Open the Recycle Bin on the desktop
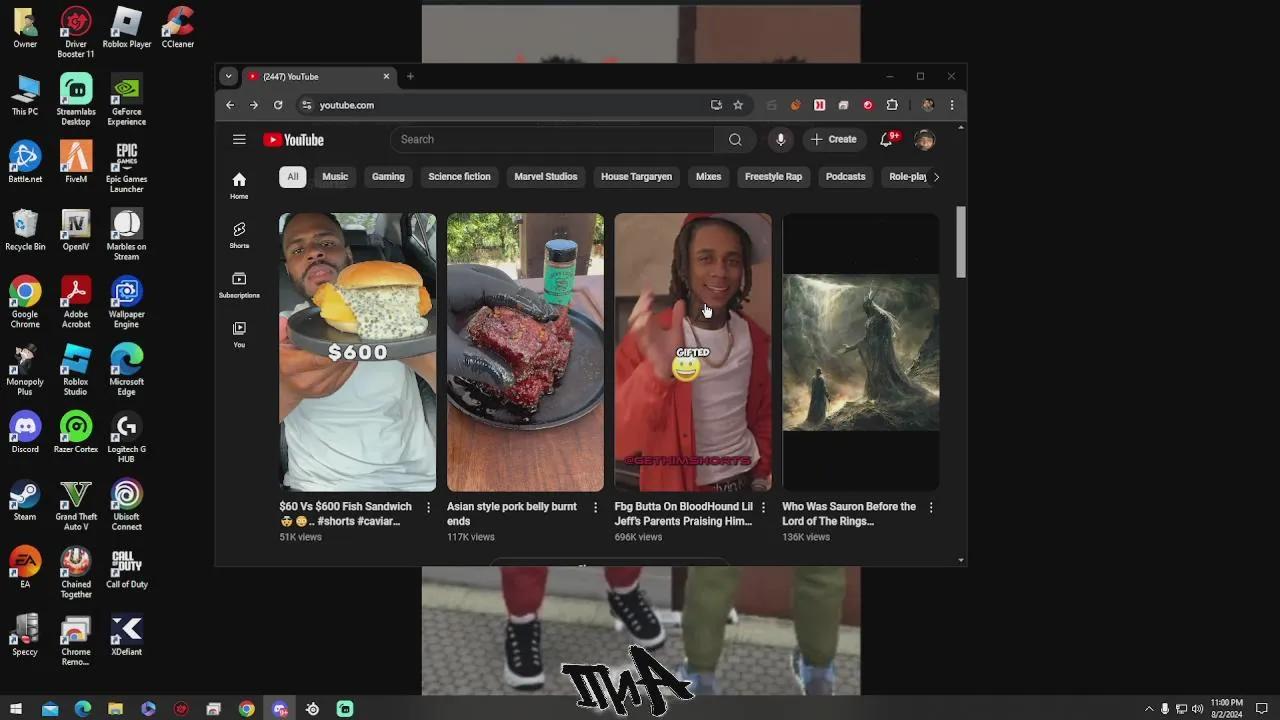 25,230
